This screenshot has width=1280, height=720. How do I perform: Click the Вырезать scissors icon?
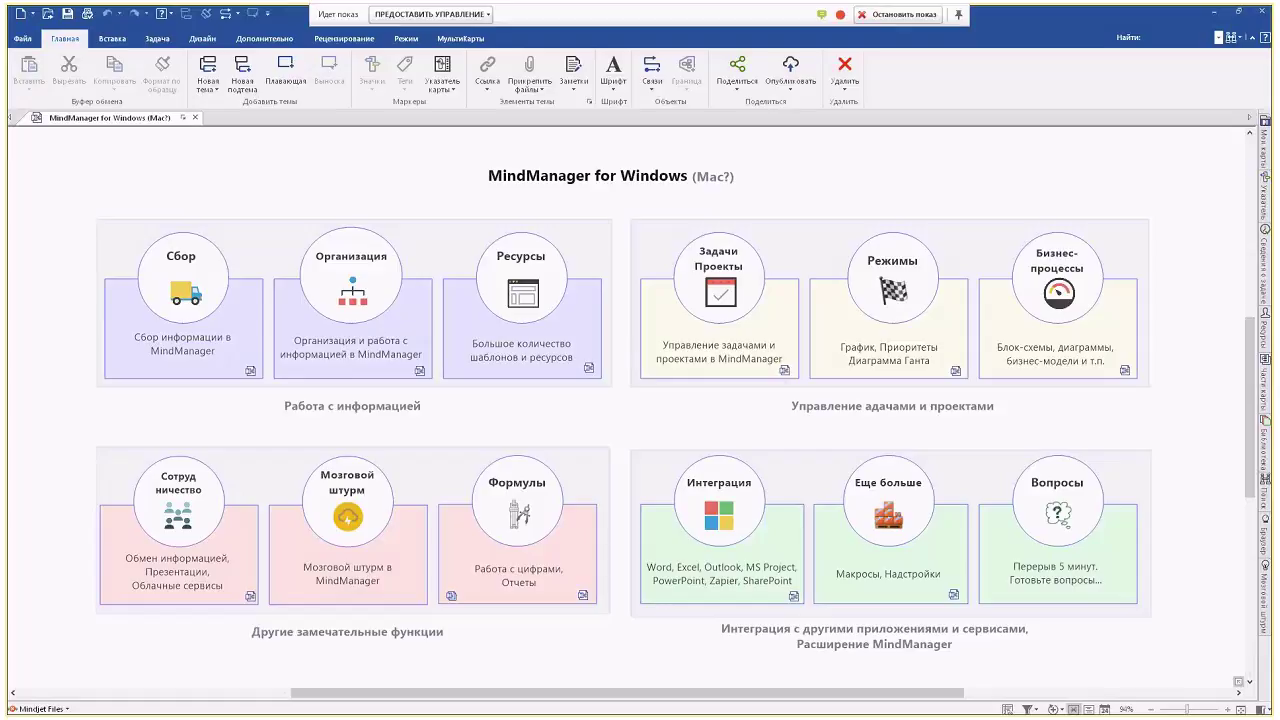coord(69,64)
